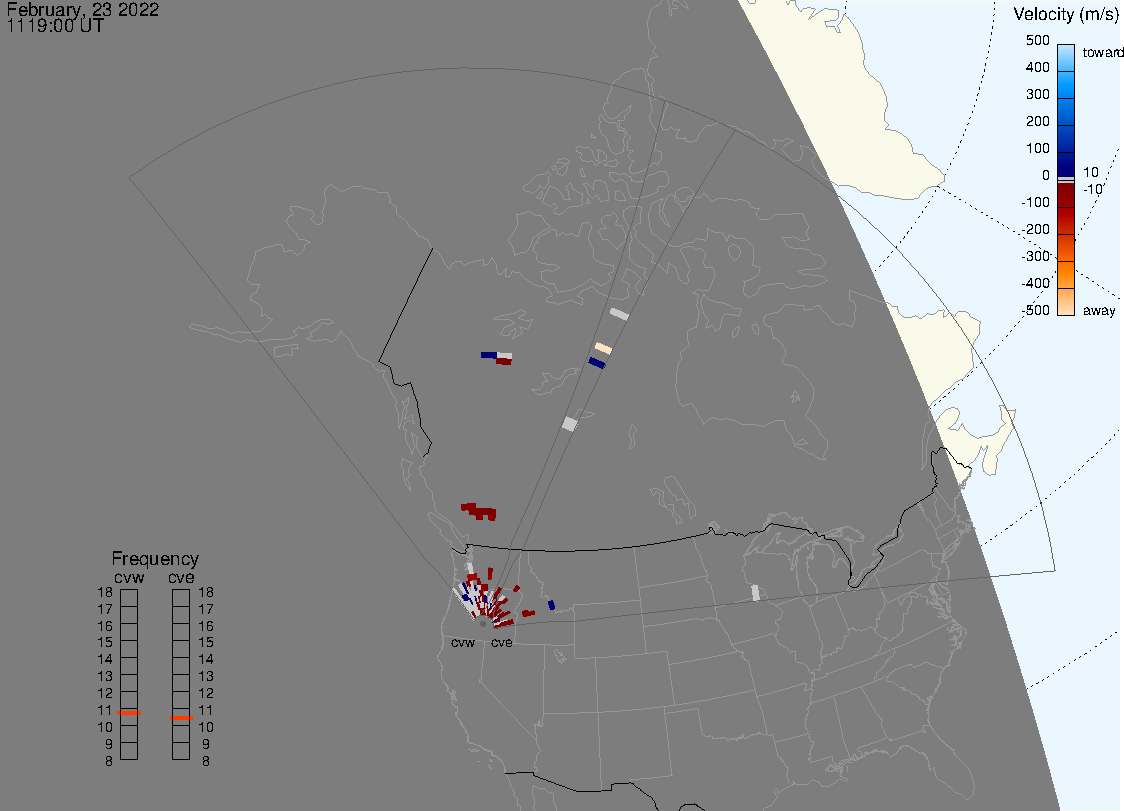Click the time stamp "1119:00 UT"
Screen dimensions: 1124x811
[x=55, y=26]
